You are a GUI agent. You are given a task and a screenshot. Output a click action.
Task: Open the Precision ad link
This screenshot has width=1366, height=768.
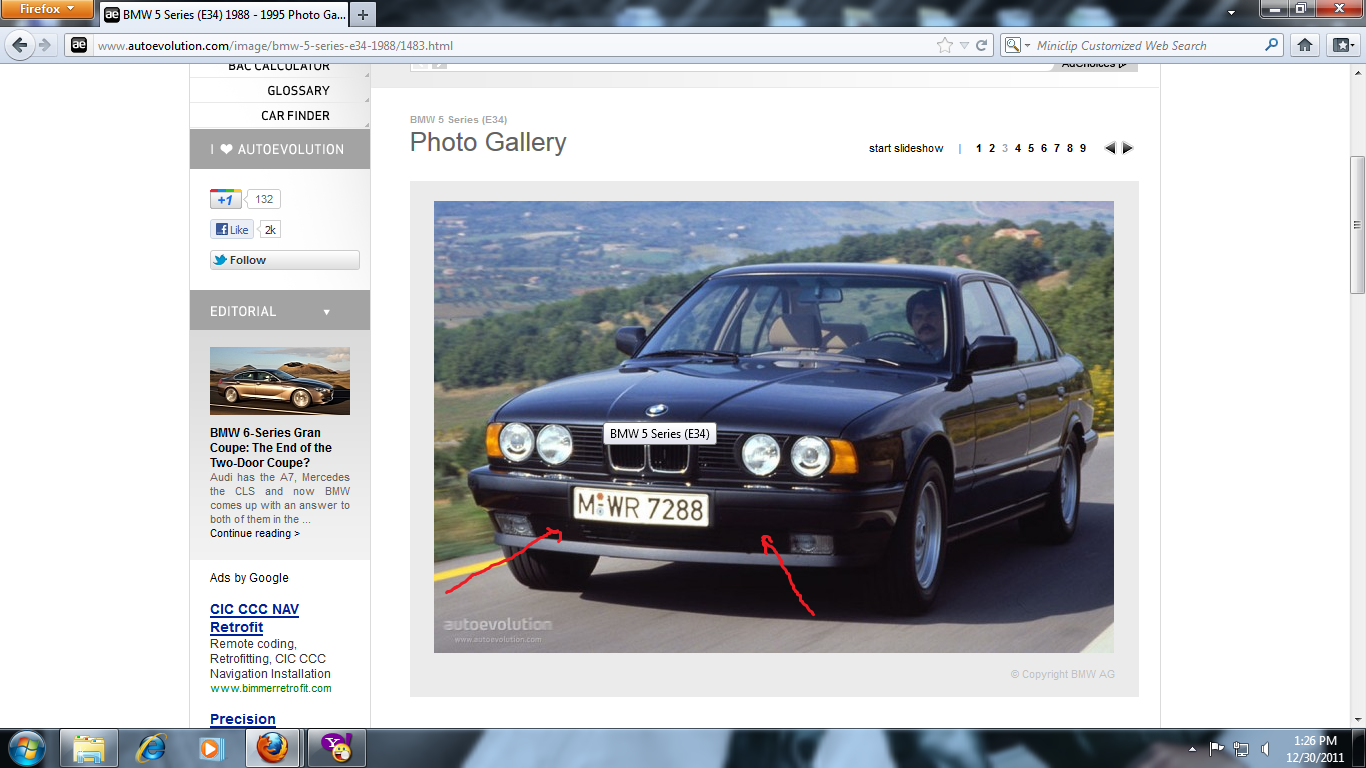click(x=243, y=719)
